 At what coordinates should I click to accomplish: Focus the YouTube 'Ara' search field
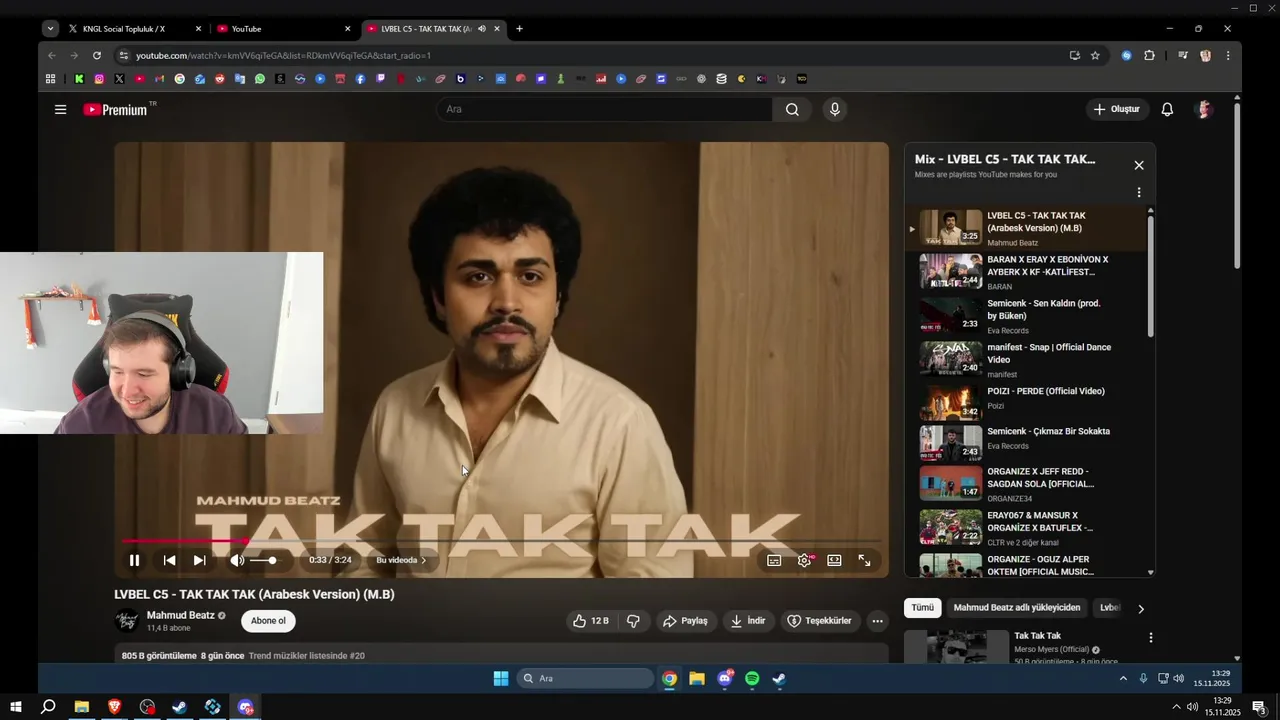click(604, 109)
